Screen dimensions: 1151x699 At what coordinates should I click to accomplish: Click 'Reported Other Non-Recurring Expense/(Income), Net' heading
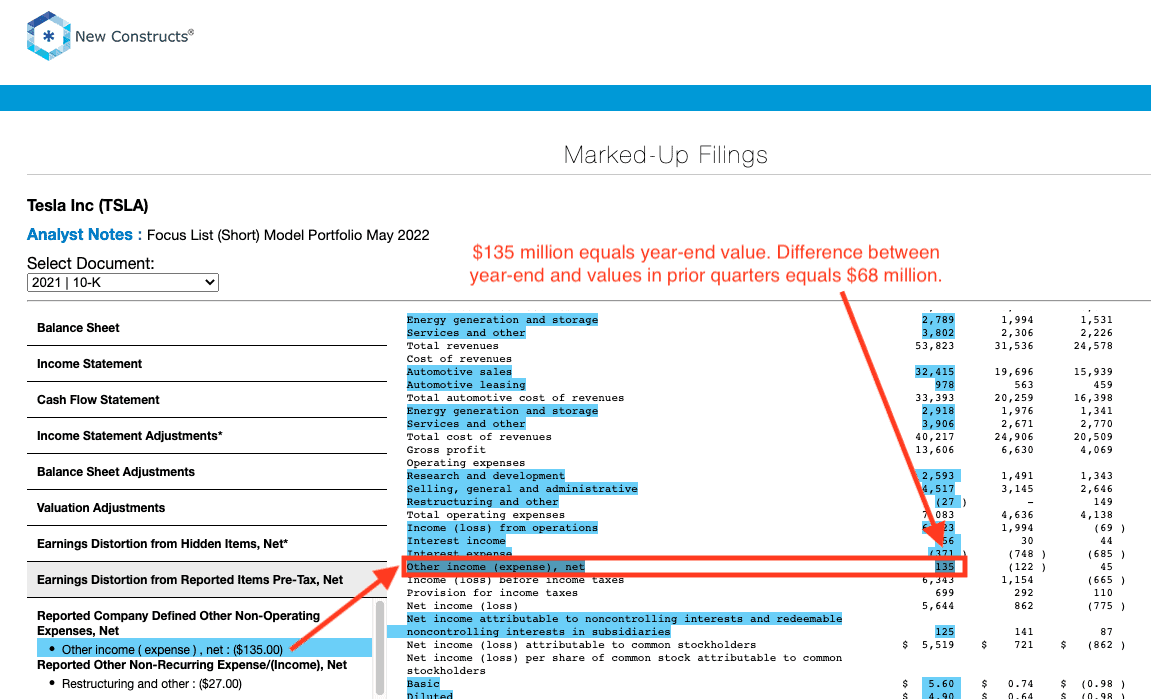point(192,664)
